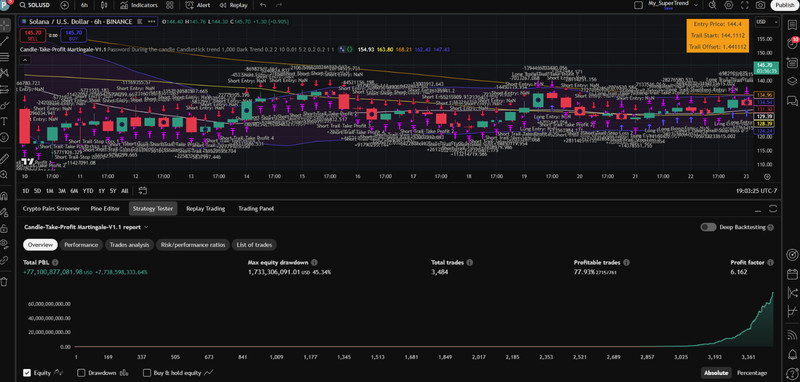The image size is (800, 382).
Task: Add a symbol to compare with plus icon
Action: 64,5
